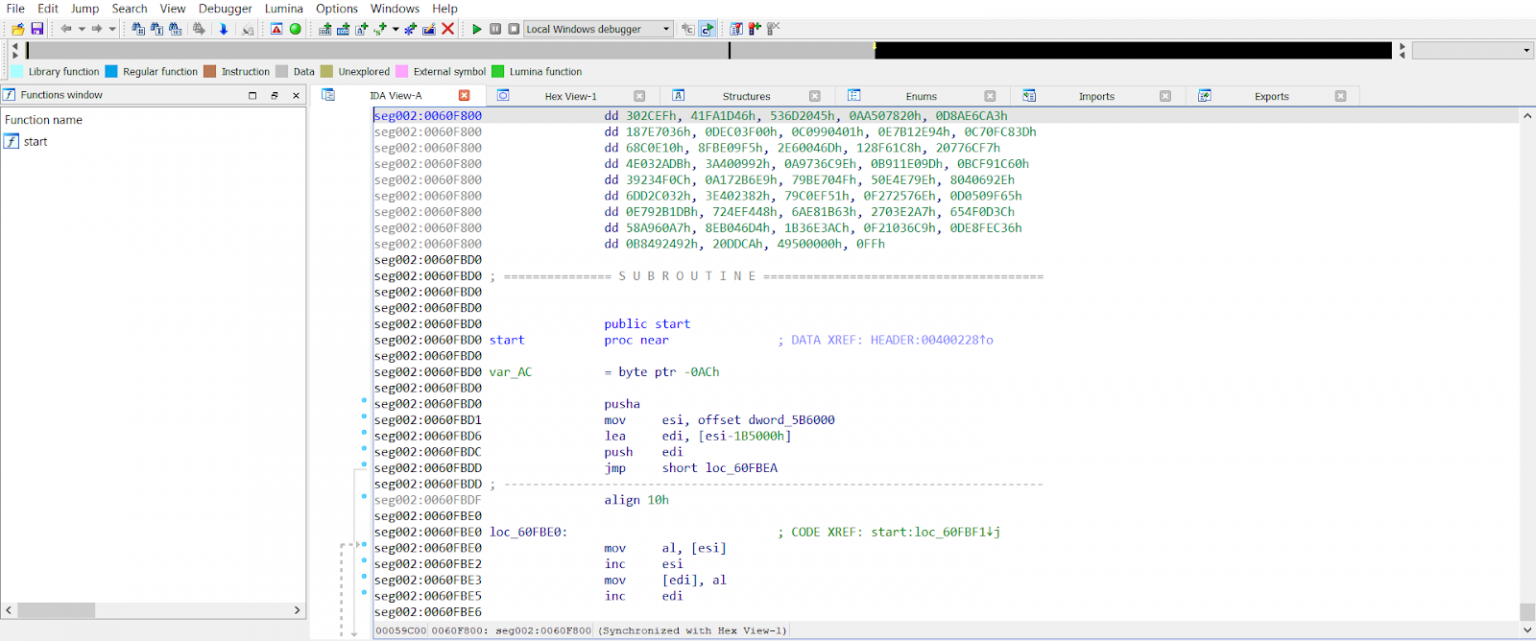Click the Save database floppy icon
The height and width of the screenshot is (641, 1536).
[x=37, y=29]
